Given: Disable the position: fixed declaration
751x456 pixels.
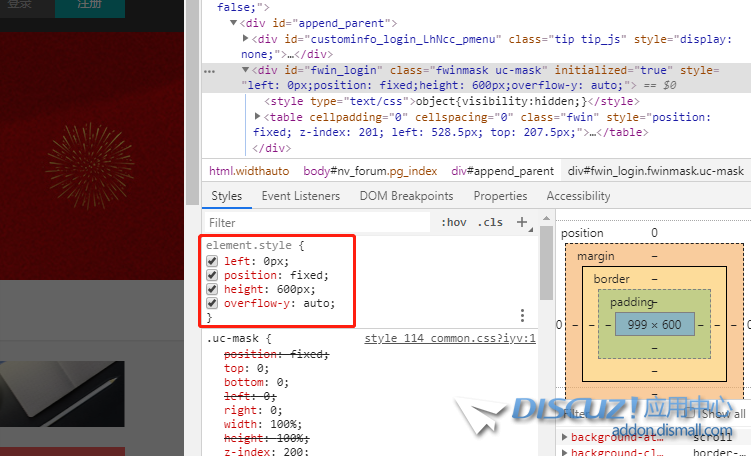Looking at the screenshot, I should click(212, 275).
